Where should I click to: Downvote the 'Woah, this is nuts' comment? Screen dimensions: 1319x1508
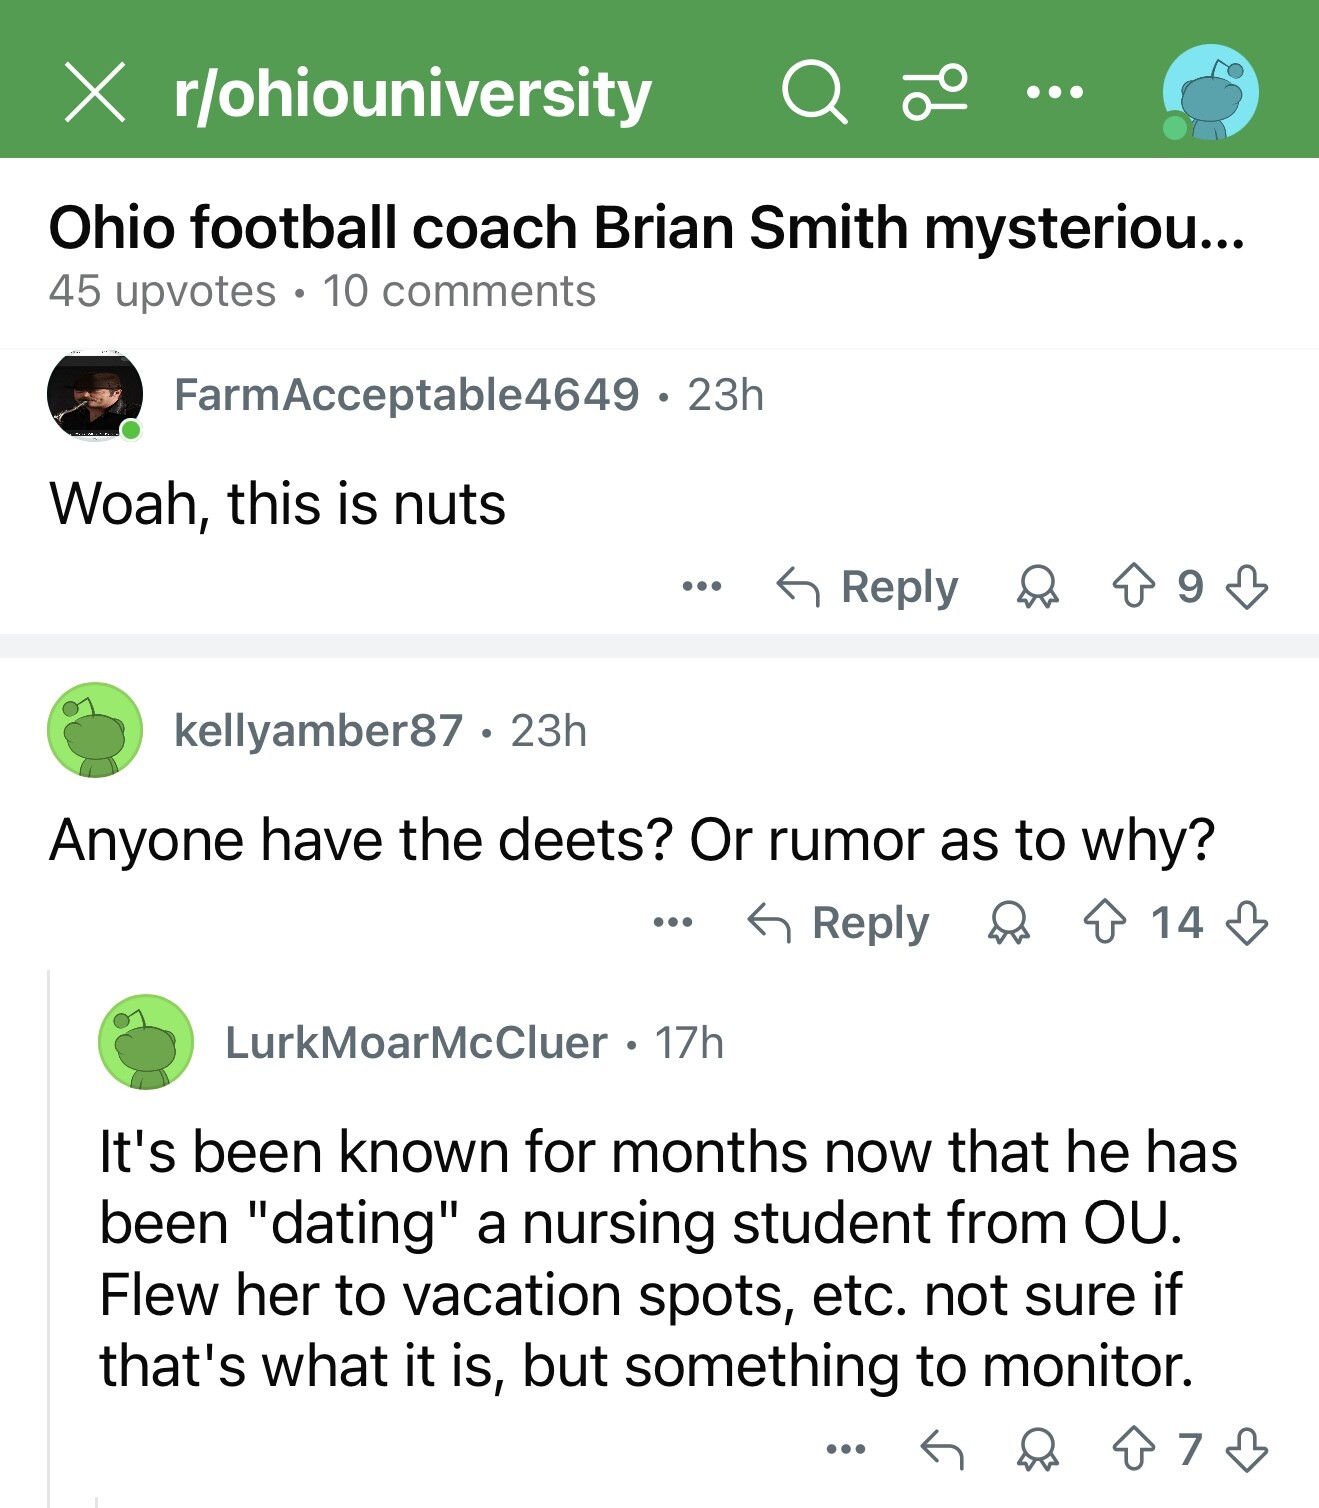[x=1247, y=586]
